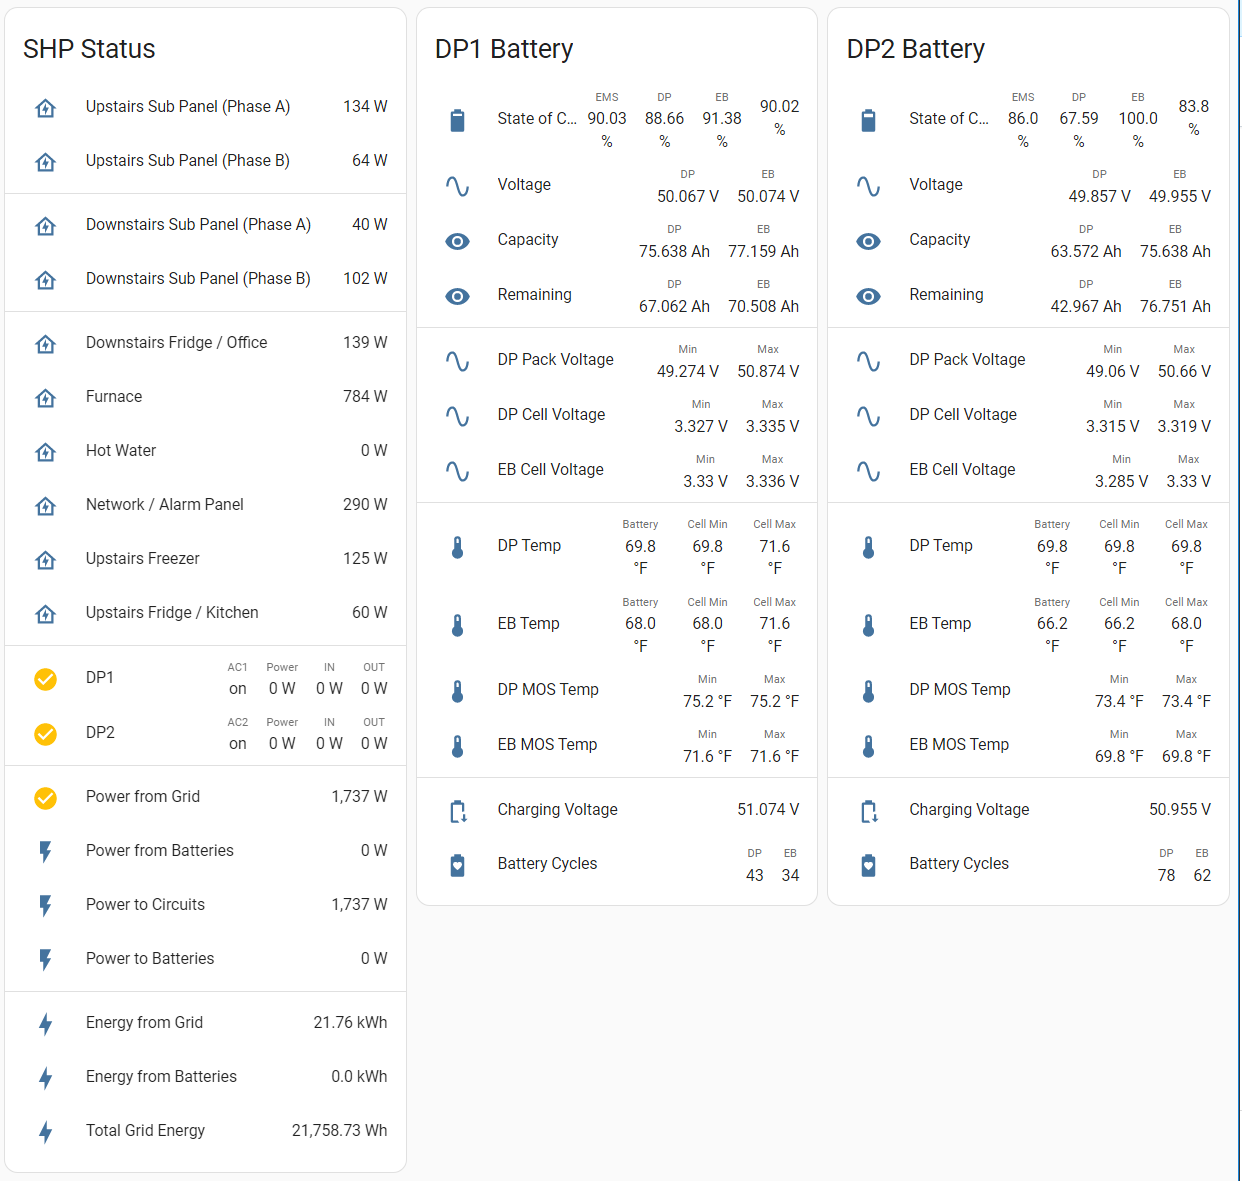1242x1181 pixels.
Task: Toggle the DP1 status checkmark badge
Action: click(45, 679)
